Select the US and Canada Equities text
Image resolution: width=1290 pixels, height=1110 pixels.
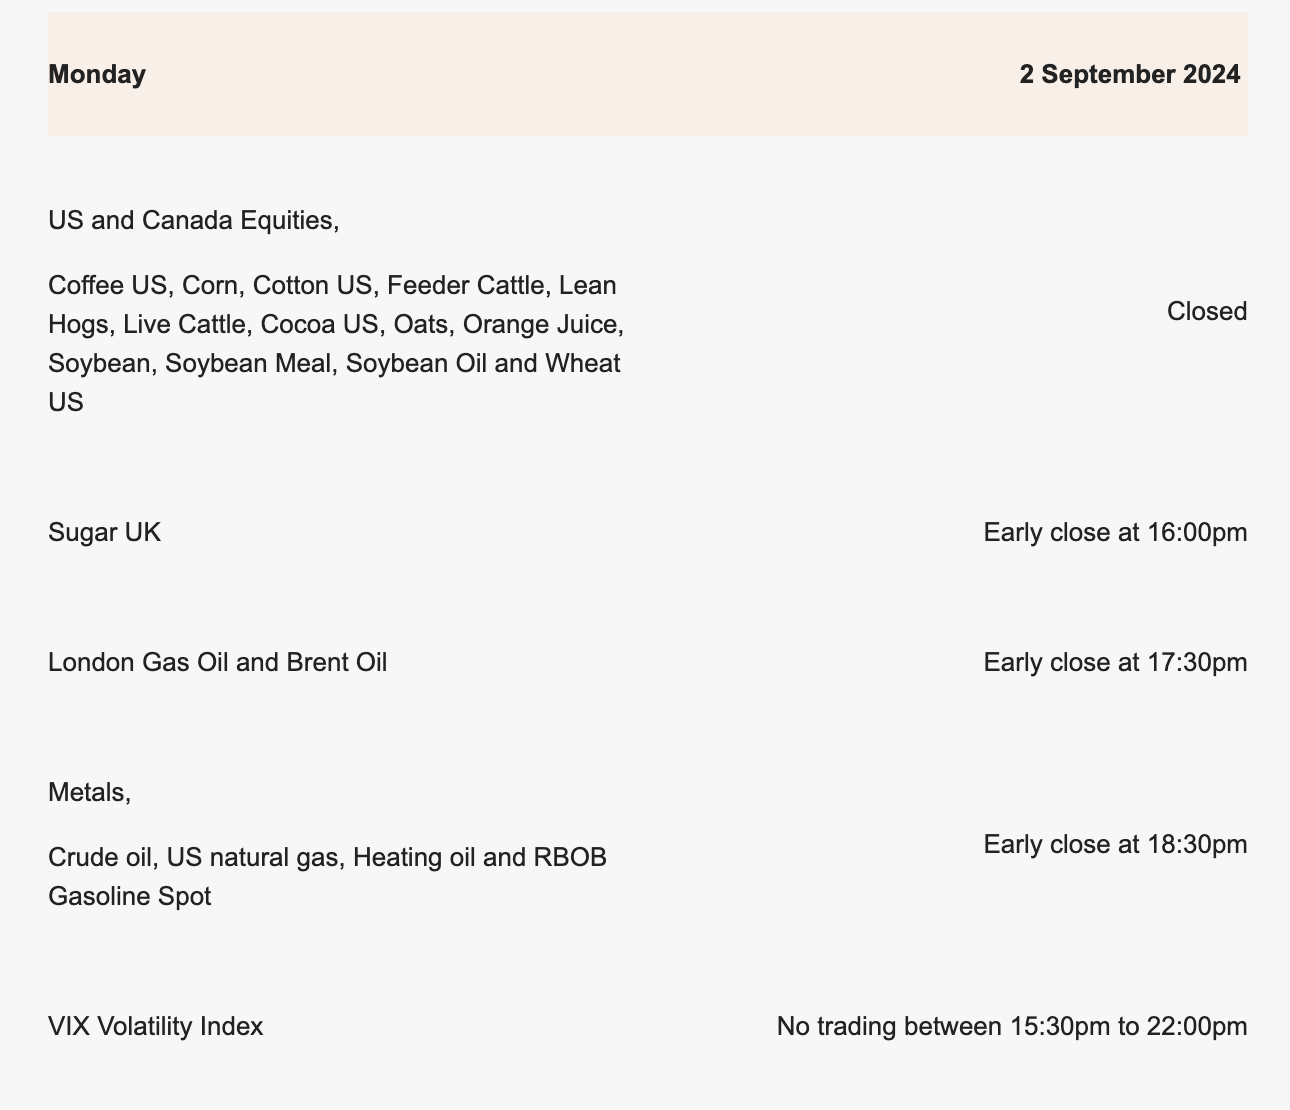(x=193, y=220)
